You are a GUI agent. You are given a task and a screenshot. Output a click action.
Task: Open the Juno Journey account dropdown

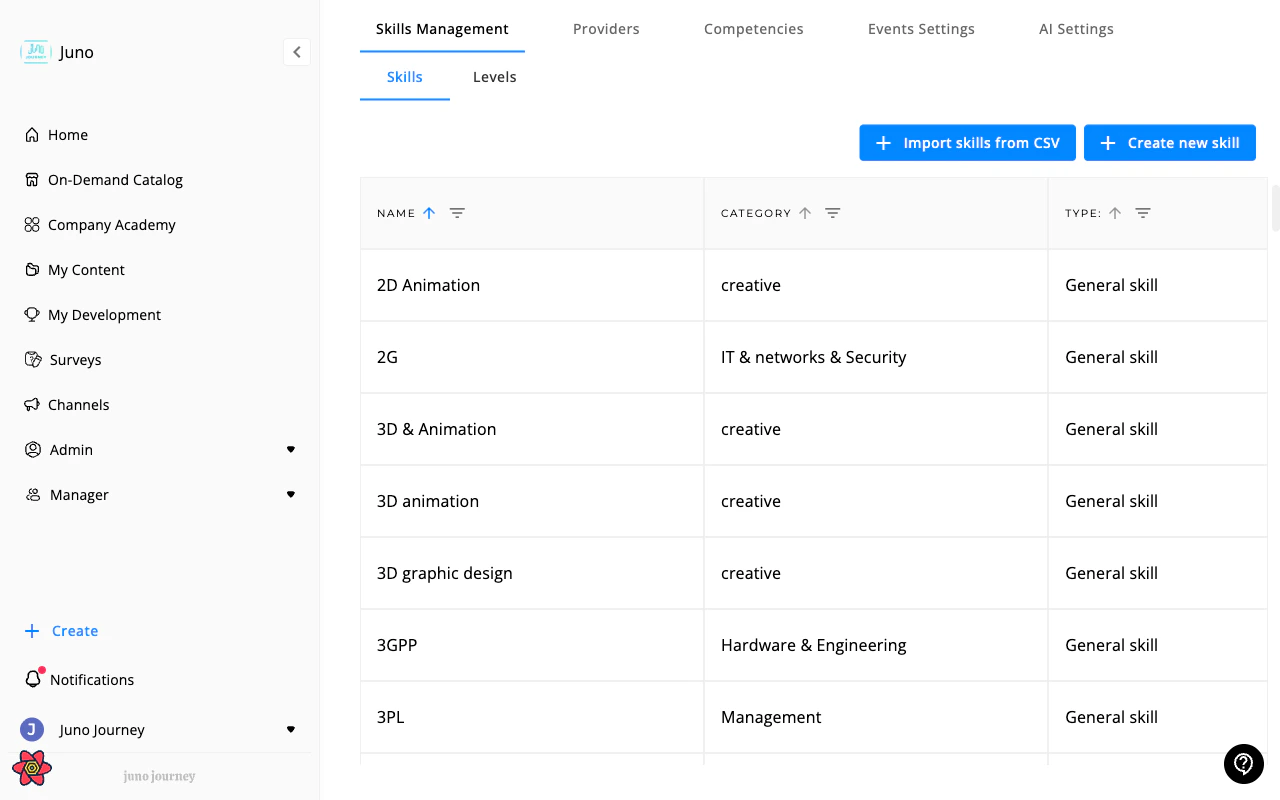point(291,729)
